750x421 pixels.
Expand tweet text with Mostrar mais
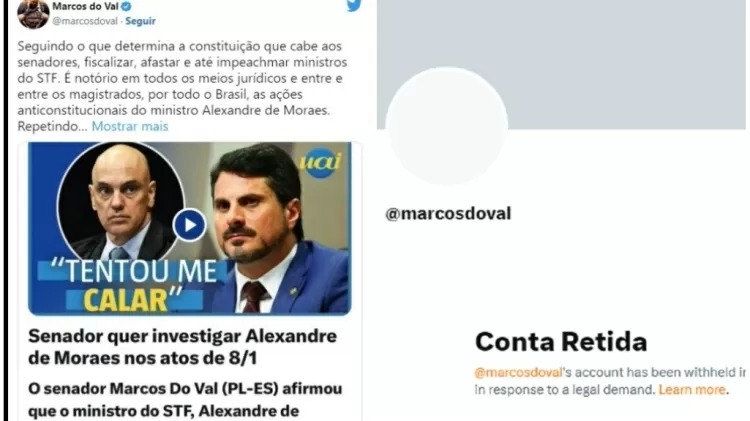tap(130, 126)
